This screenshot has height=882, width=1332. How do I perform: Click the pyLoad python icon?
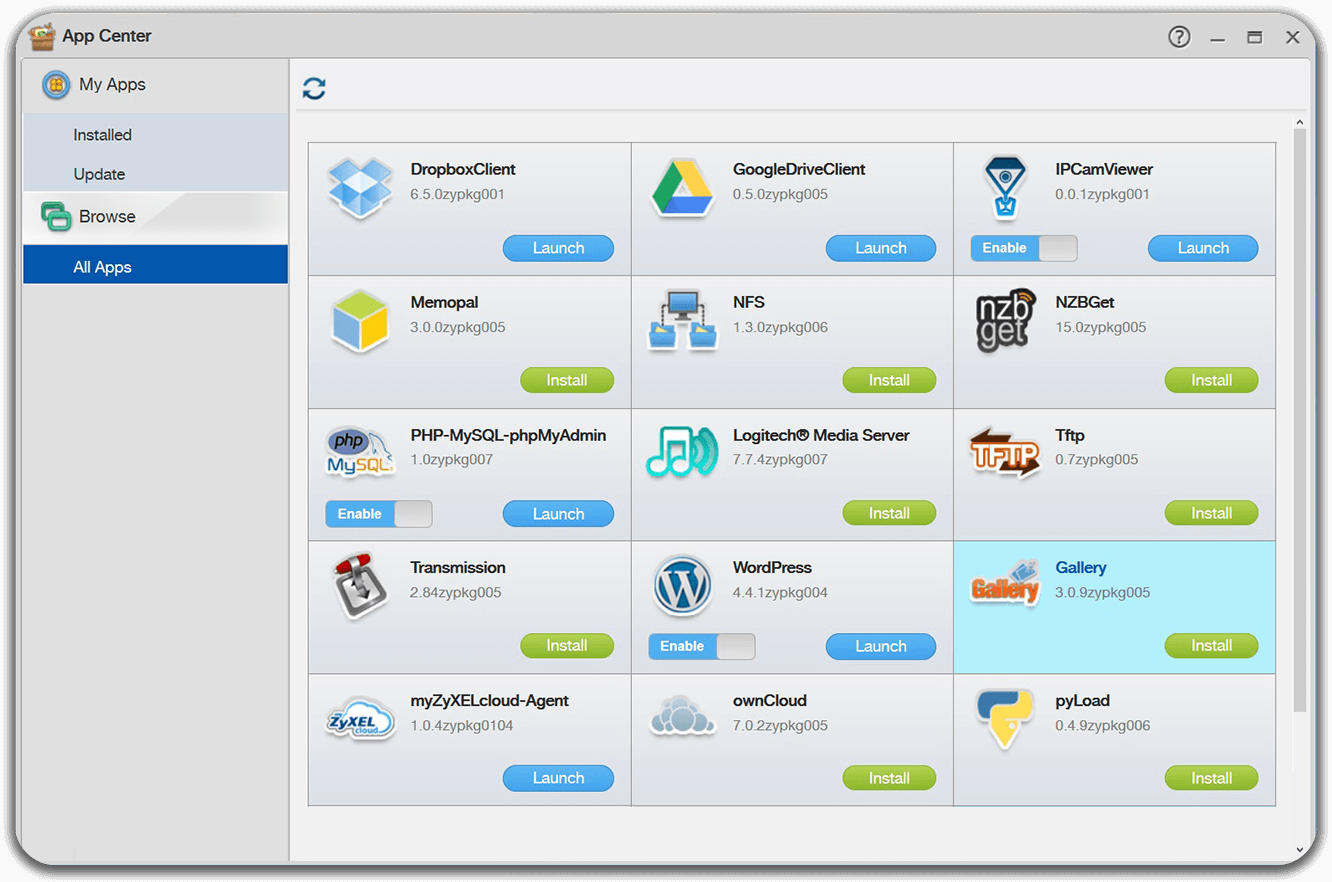tap(1005, 718)
